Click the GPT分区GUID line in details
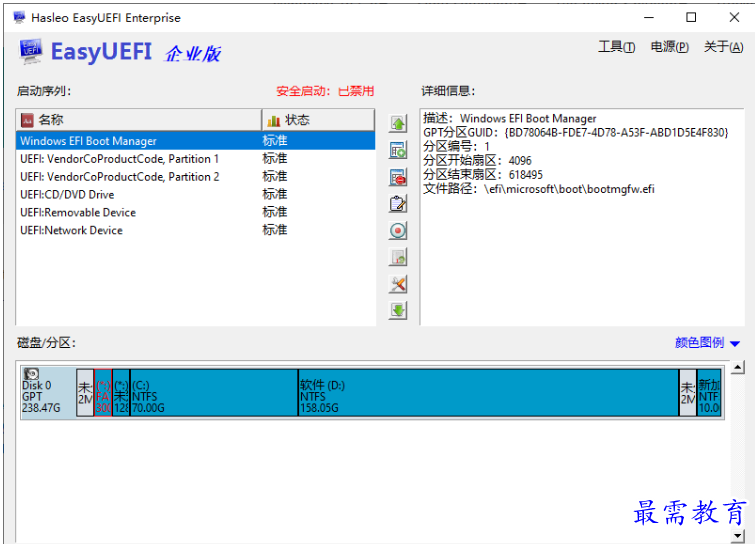Image resolution: width=755 pixels, height=544 pixels. 575,132
